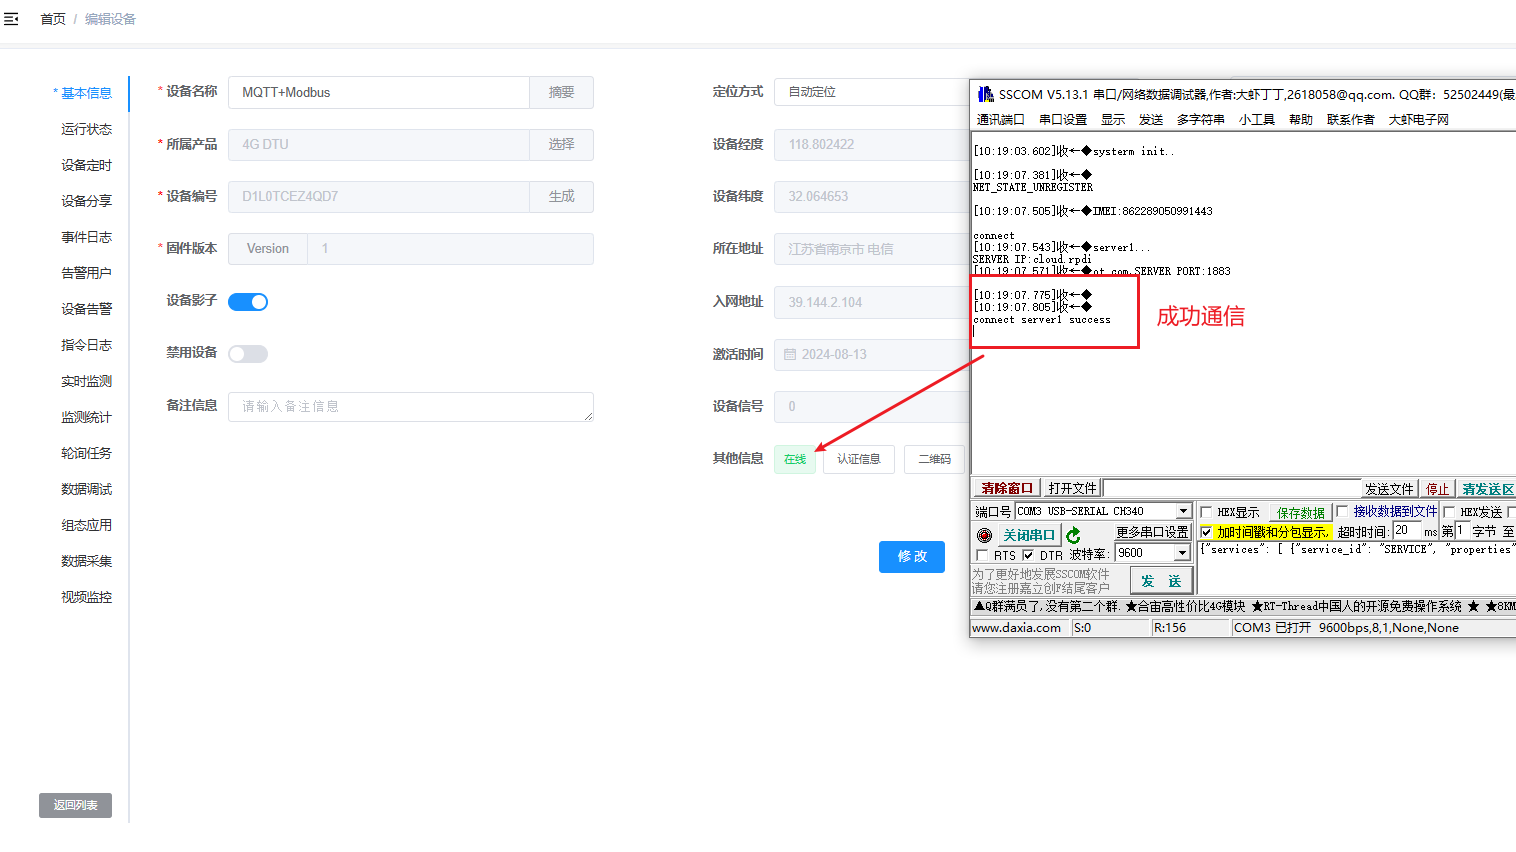
Task: Click the calendar icon in activation time field
Action: point(790,355)
